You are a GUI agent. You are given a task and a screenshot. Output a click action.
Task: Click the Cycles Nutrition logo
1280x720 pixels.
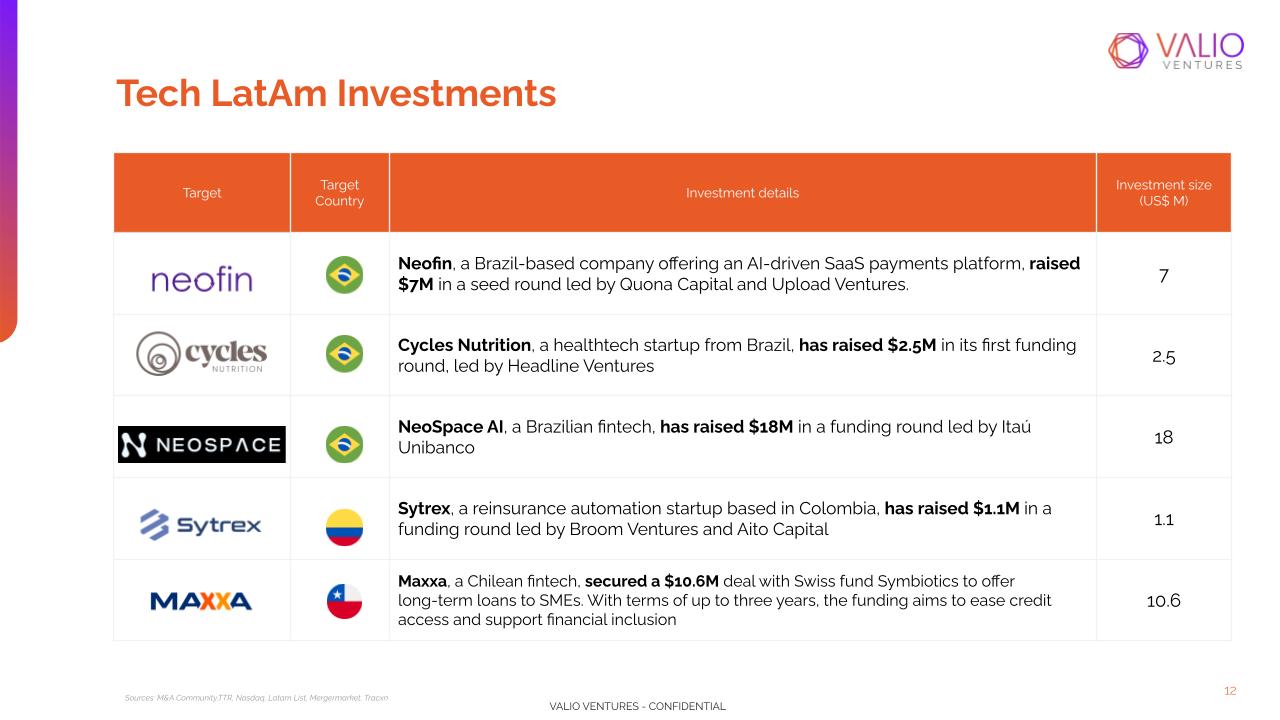(x=202, y=354)
